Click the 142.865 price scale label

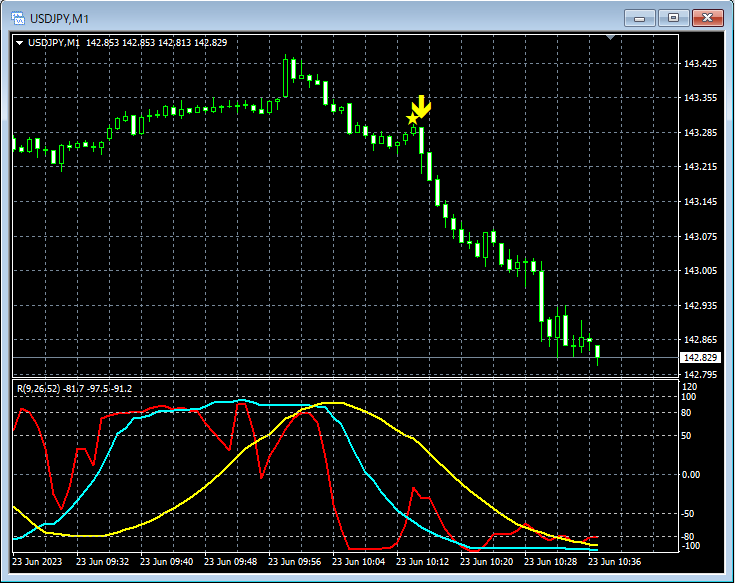click(700, 340)
